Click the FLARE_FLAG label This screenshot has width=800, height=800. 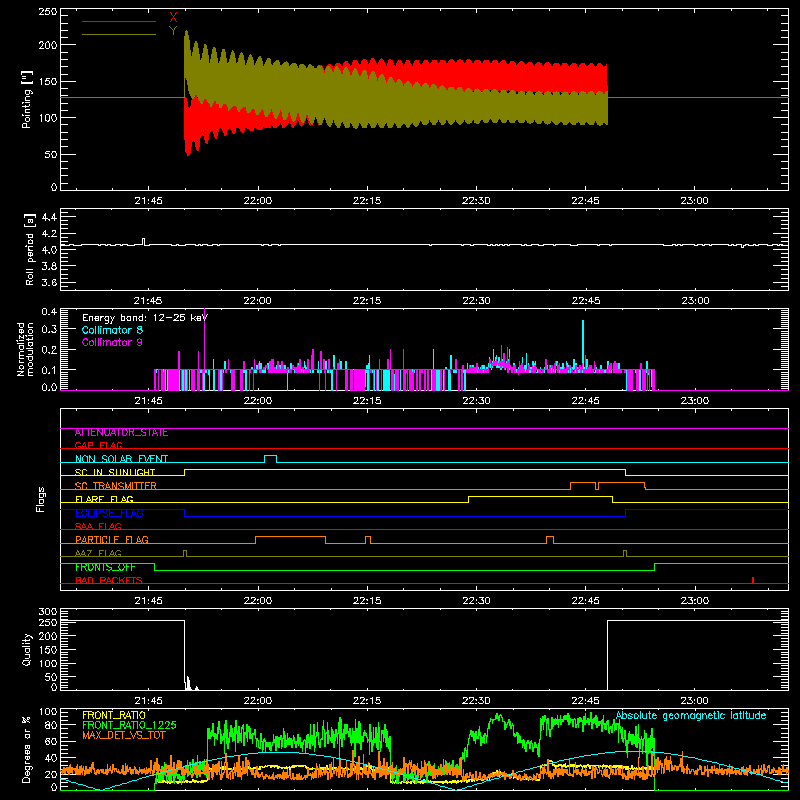[x=104, y=499]
